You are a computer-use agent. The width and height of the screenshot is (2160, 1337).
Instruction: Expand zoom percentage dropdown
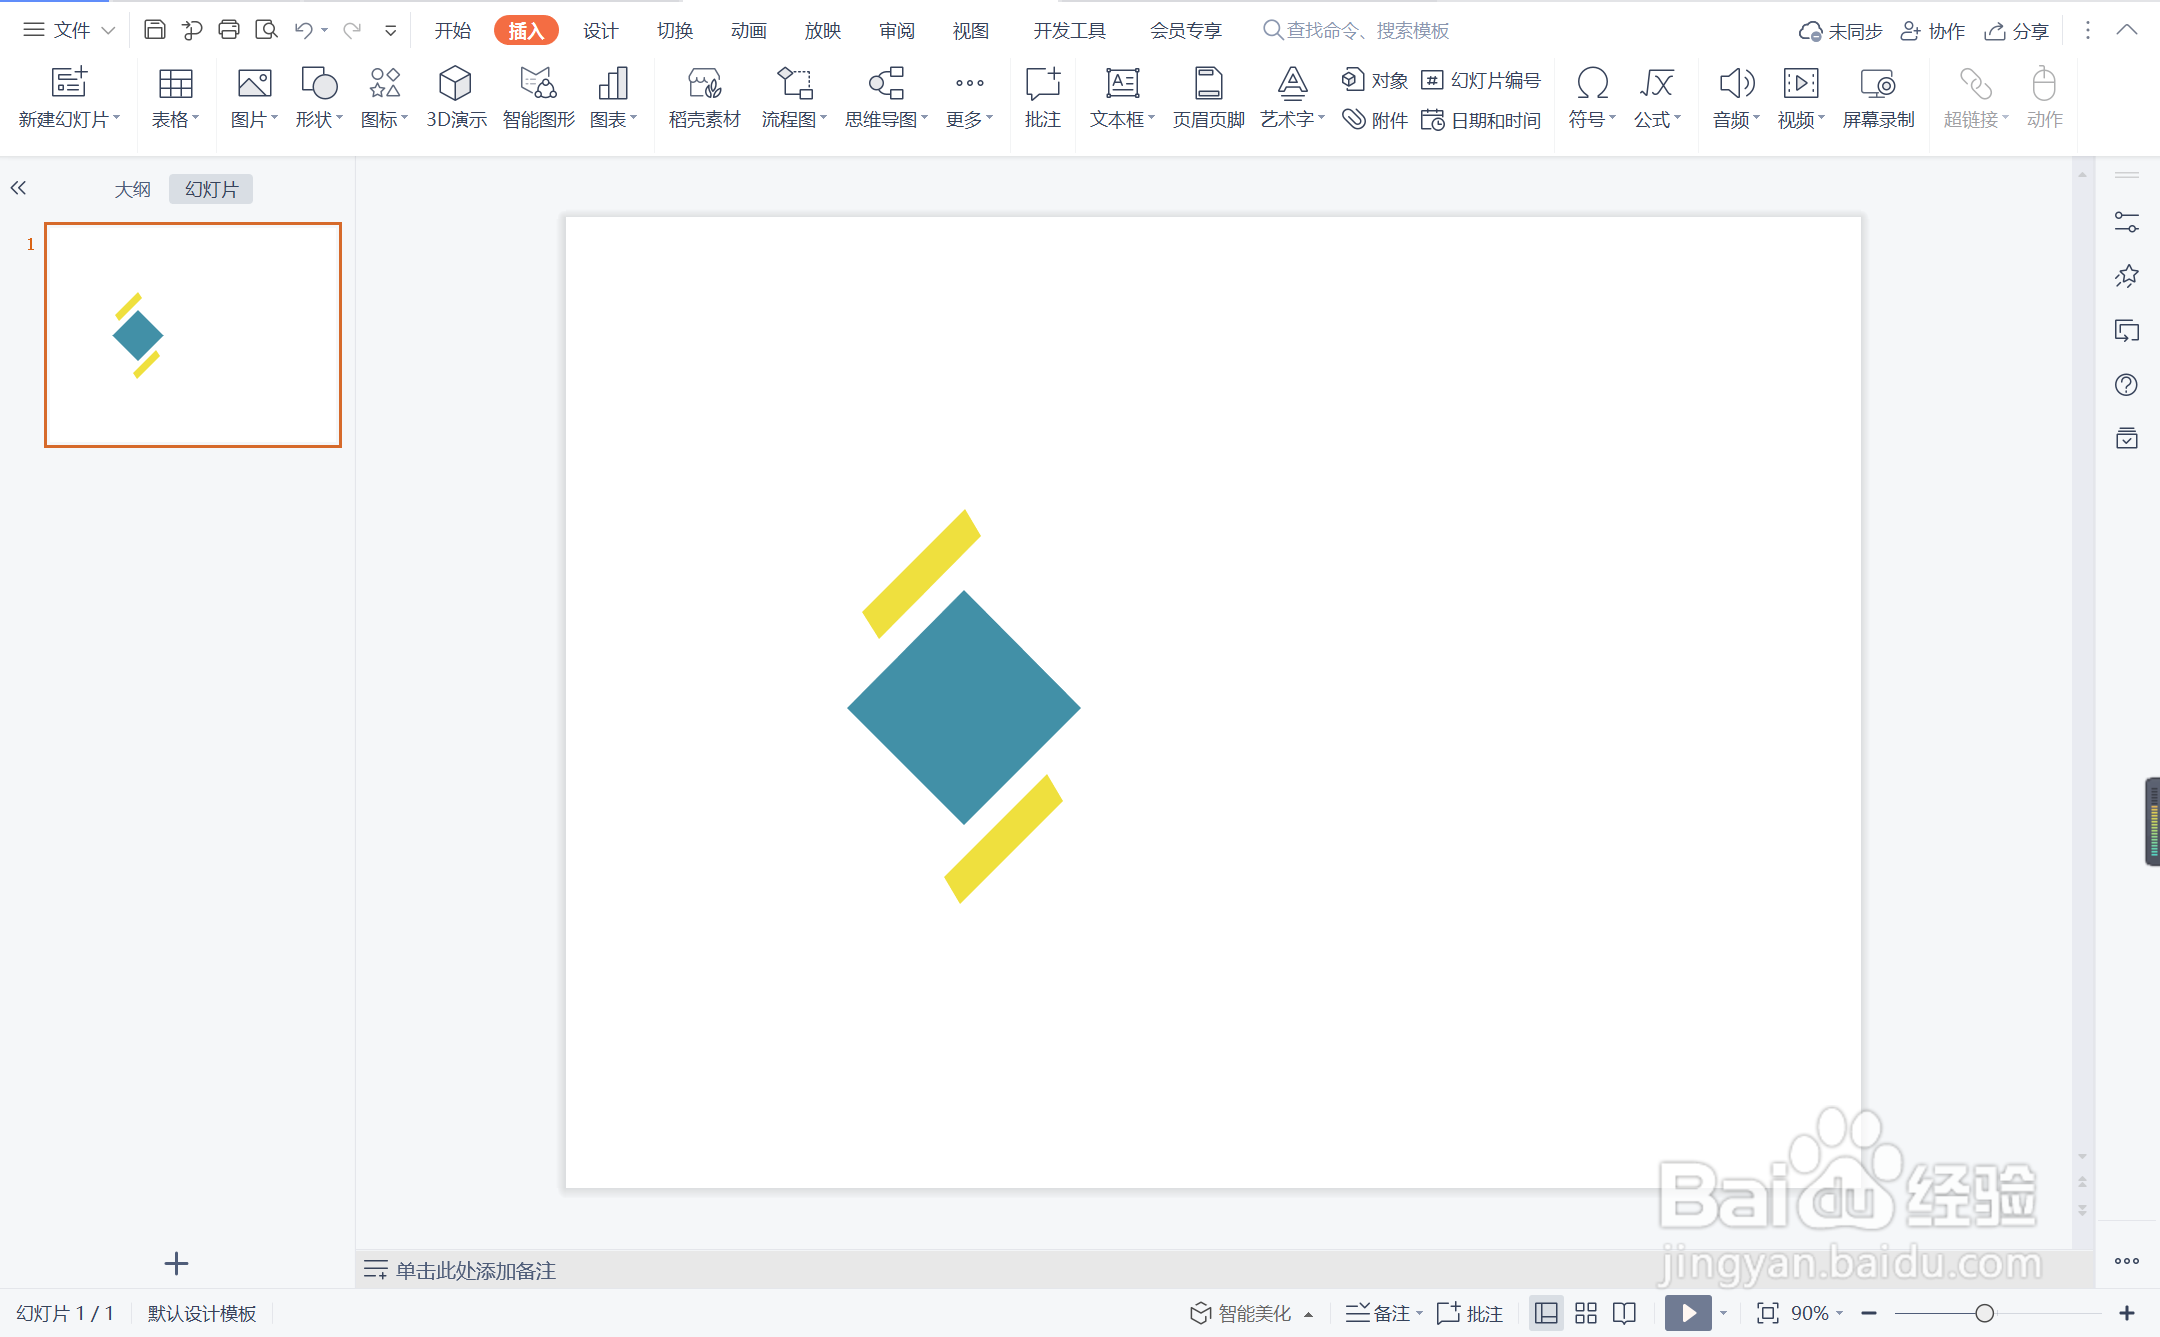1840,1313
